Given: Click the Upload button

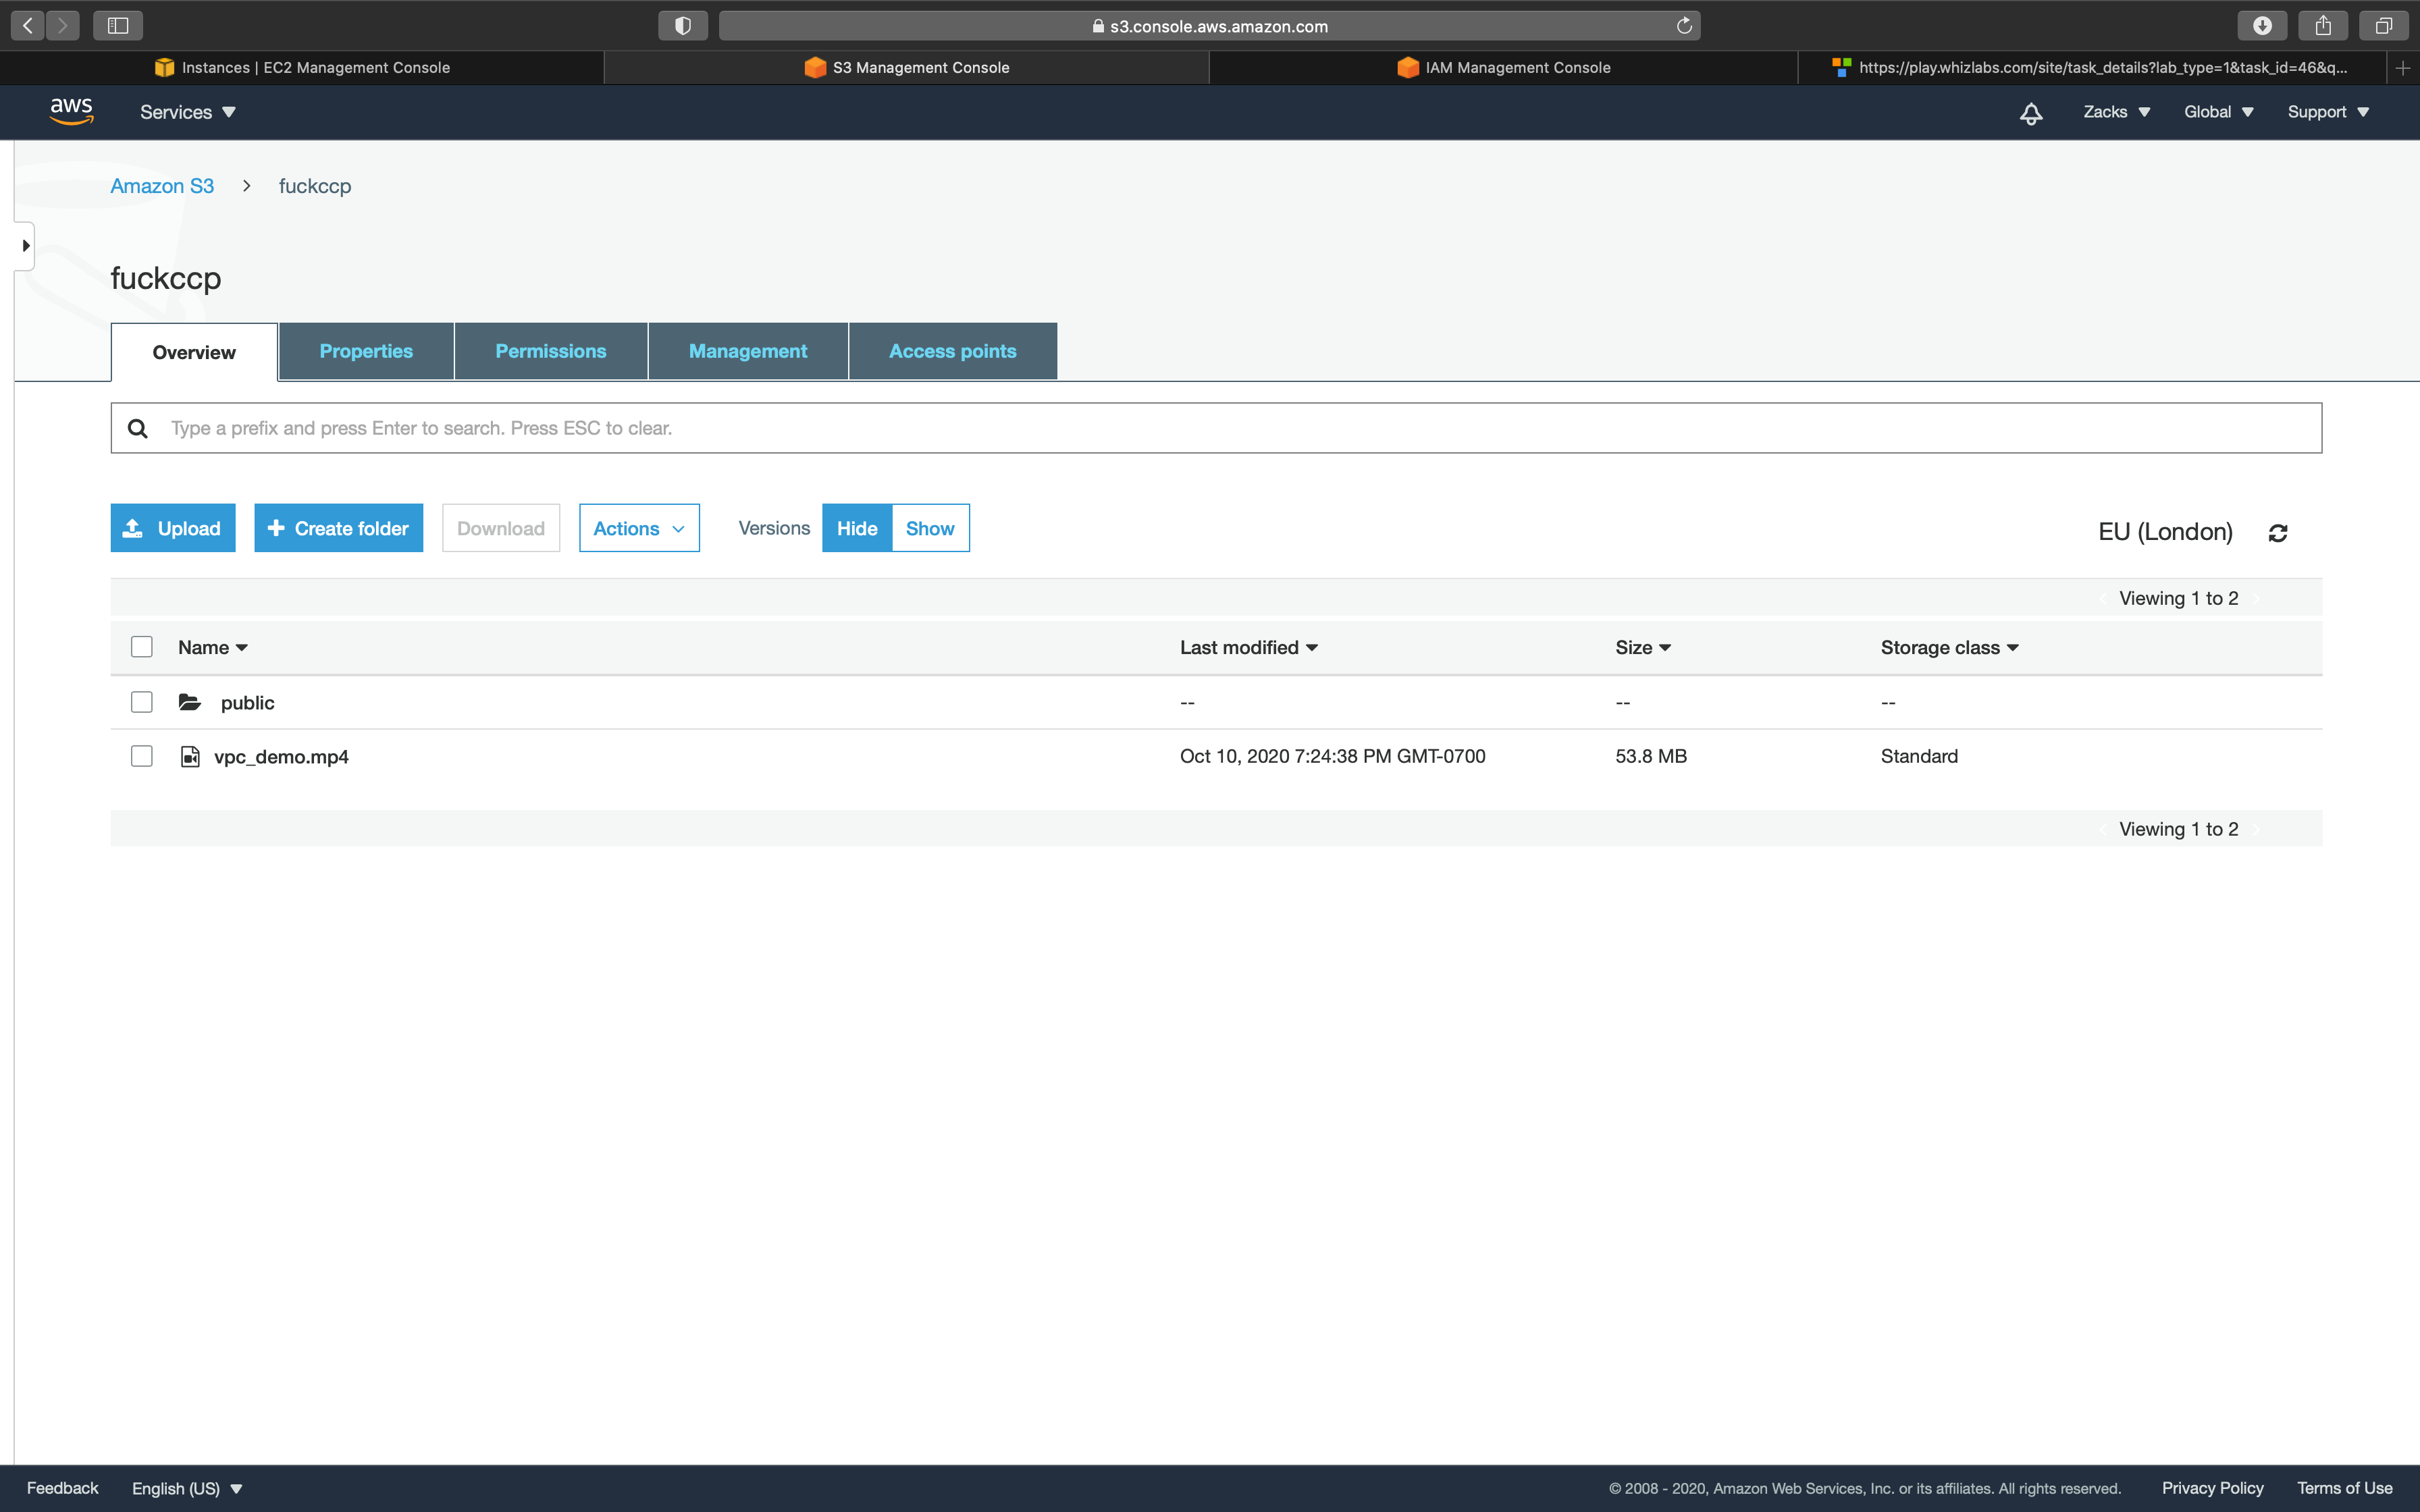Looking at the screenshot, I should click(173, 528).
